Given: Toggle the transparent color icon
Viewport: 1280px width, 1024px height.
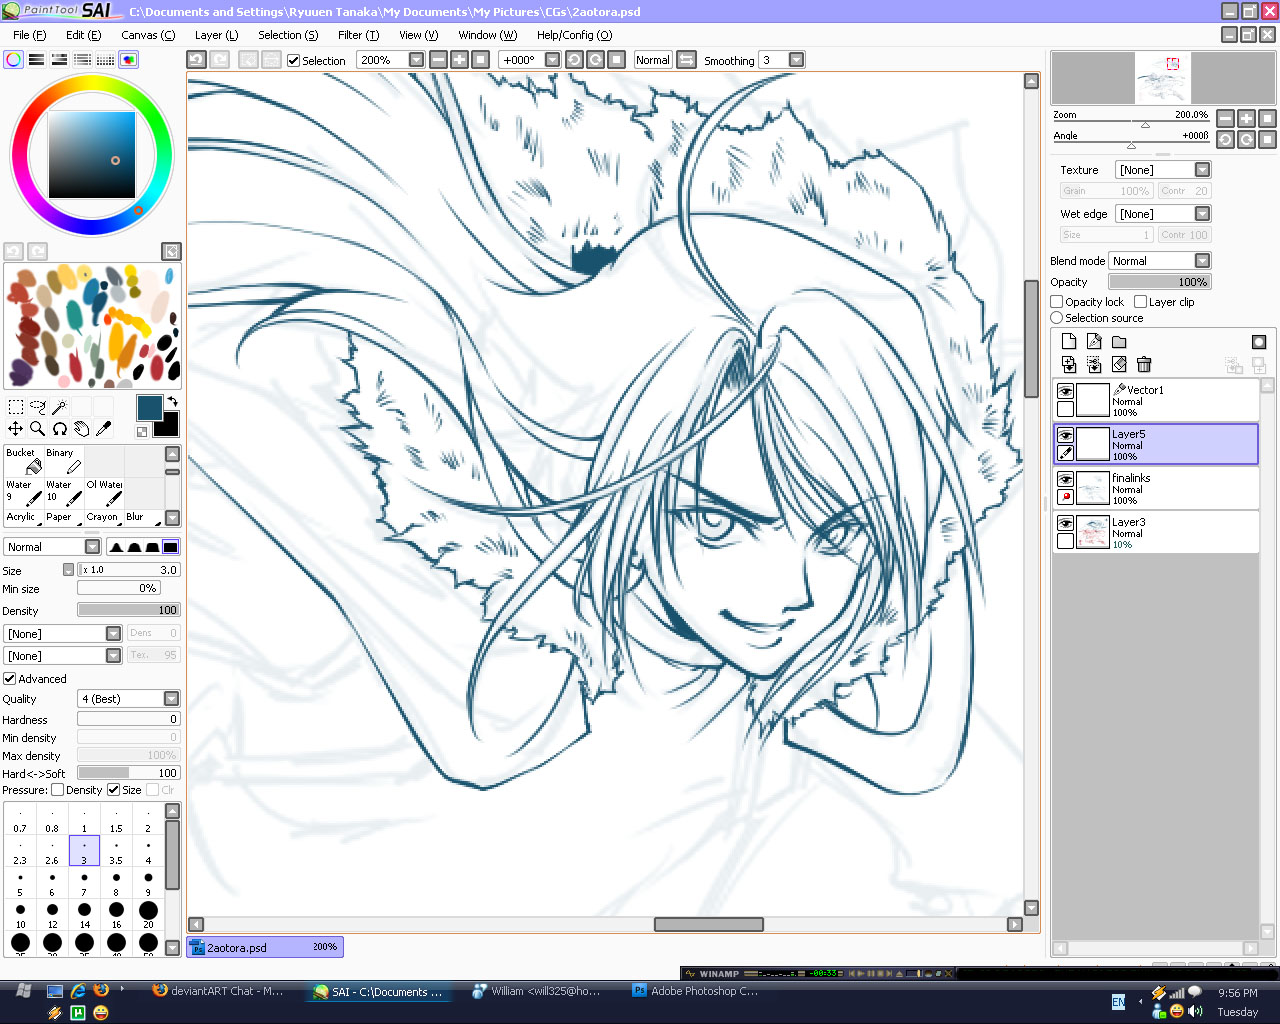Looking at the screenshot, I should click(142, 432).
